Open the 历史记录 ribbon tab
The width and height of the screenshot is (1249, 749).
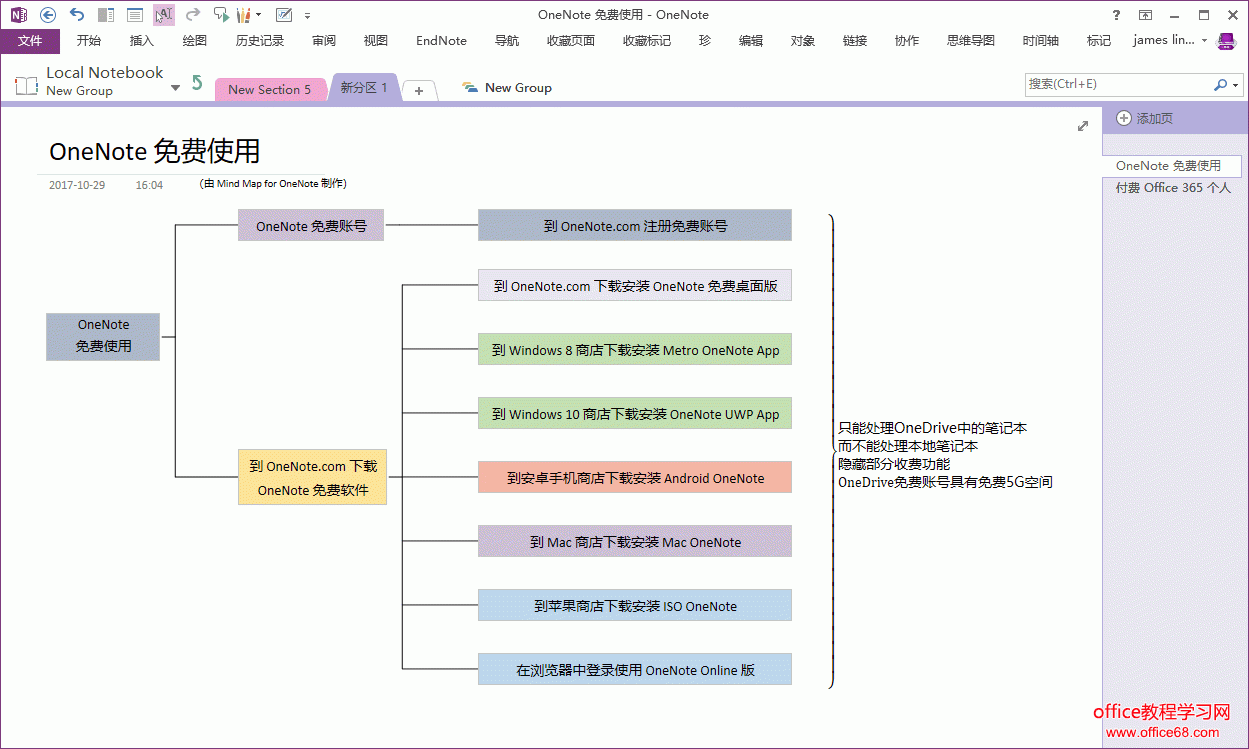260,41
